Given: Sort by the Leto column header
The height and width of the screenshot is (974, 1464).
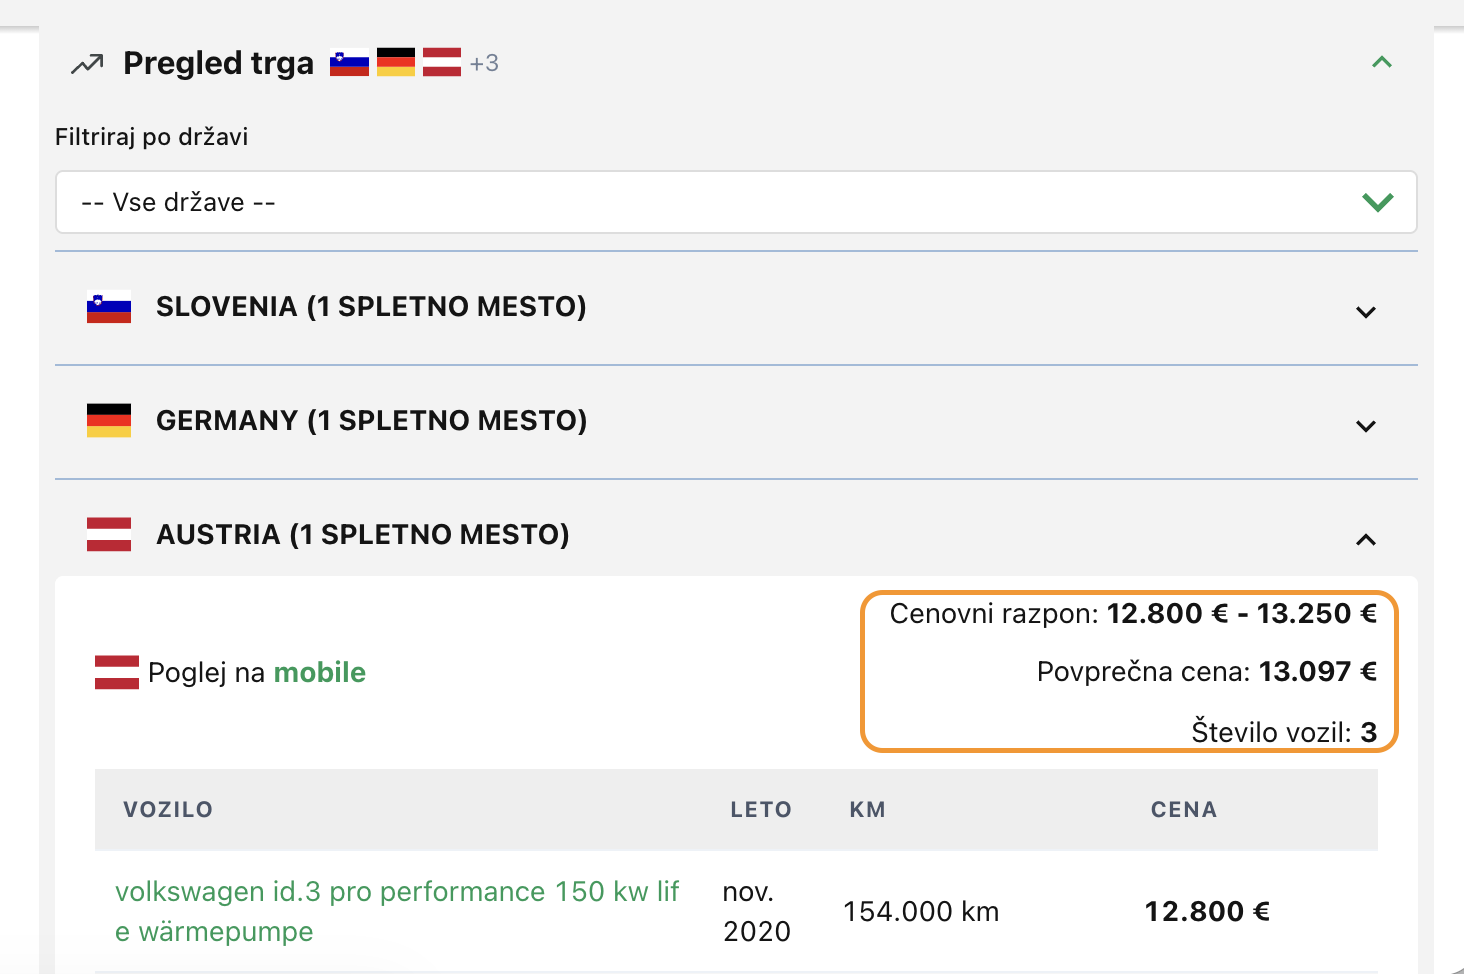Looking at the screenshot, I should (x=761, y=810).
